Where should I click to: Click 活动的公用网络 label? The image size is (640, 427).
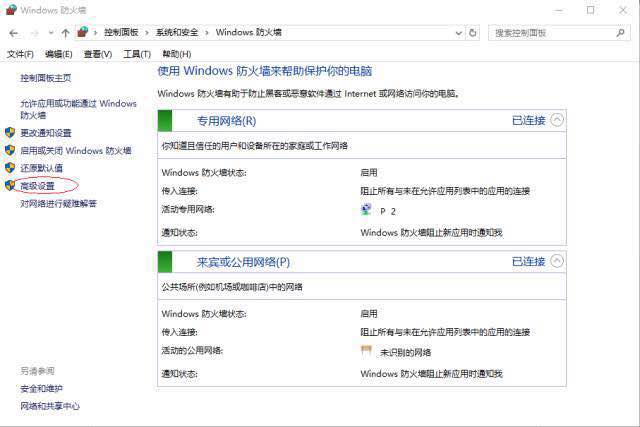192,351
